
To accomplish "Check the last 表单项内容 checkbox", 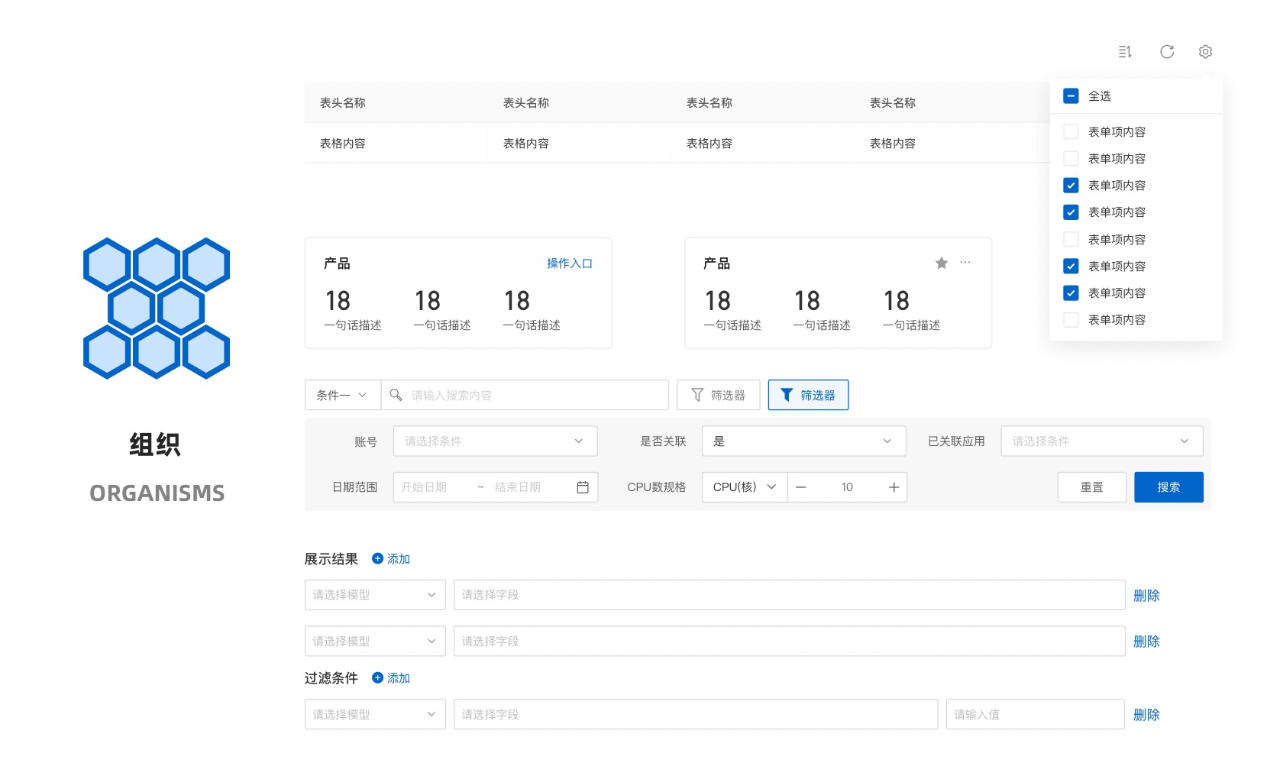I will (1071, 320).
